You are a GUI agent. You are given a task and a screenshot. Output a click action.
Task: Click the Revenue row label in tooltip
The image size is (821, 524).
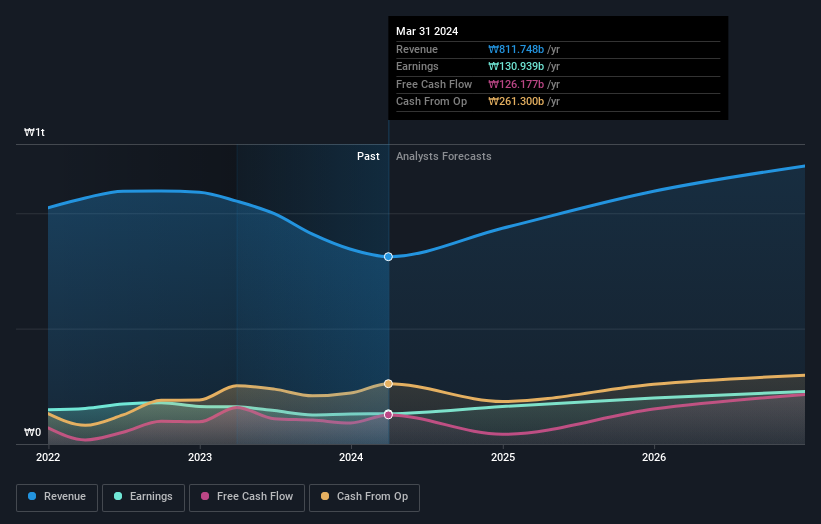417,49
